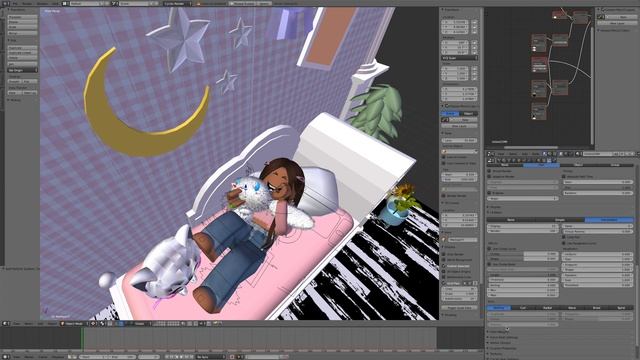The height and width of the screenshot is (360, 640).
Task: Click the Rotate button in tool shelf
Action: 22,22
